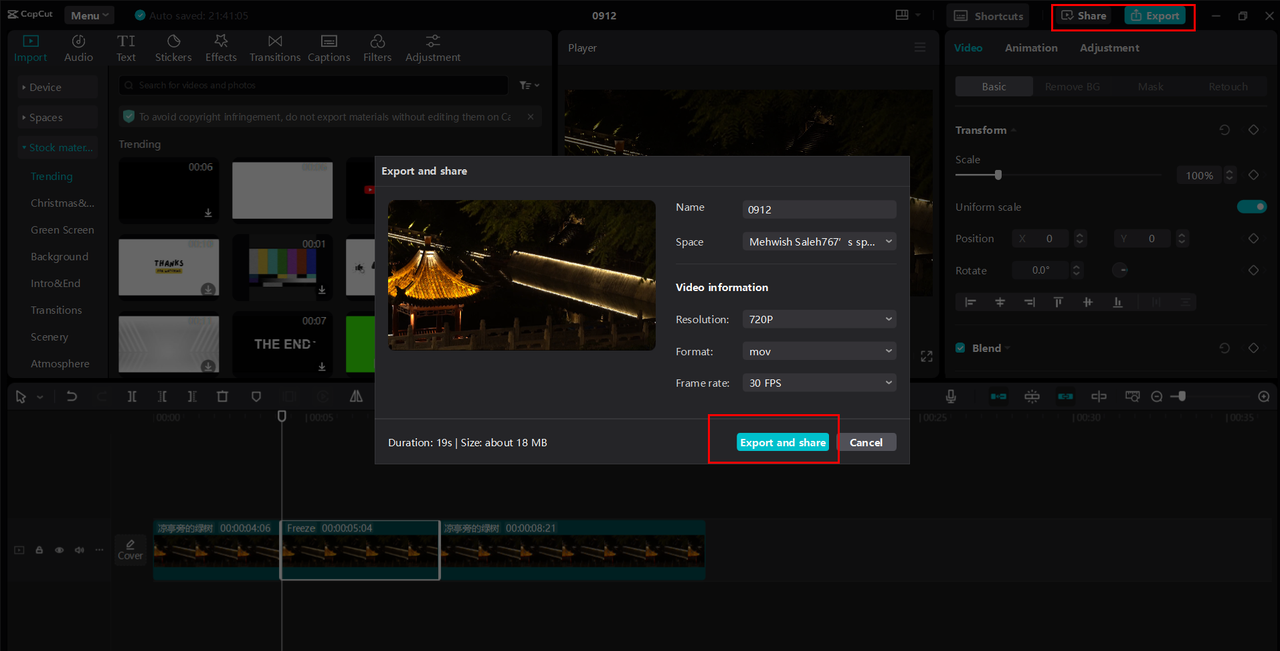Toggle track visibility eye icon
Image resolution: width=1280 pixels, height=651 pixels.
59,550
